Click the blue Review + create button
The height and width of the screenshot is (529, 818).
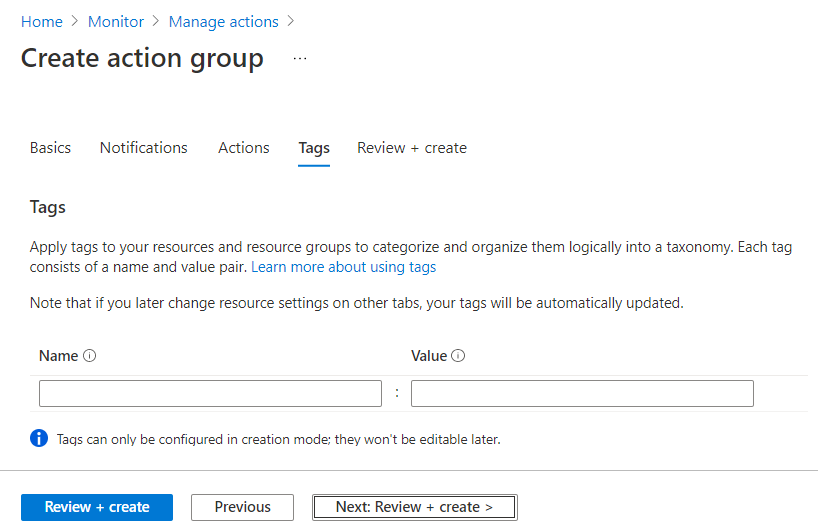pyautogui.click(x=97, y=507)
